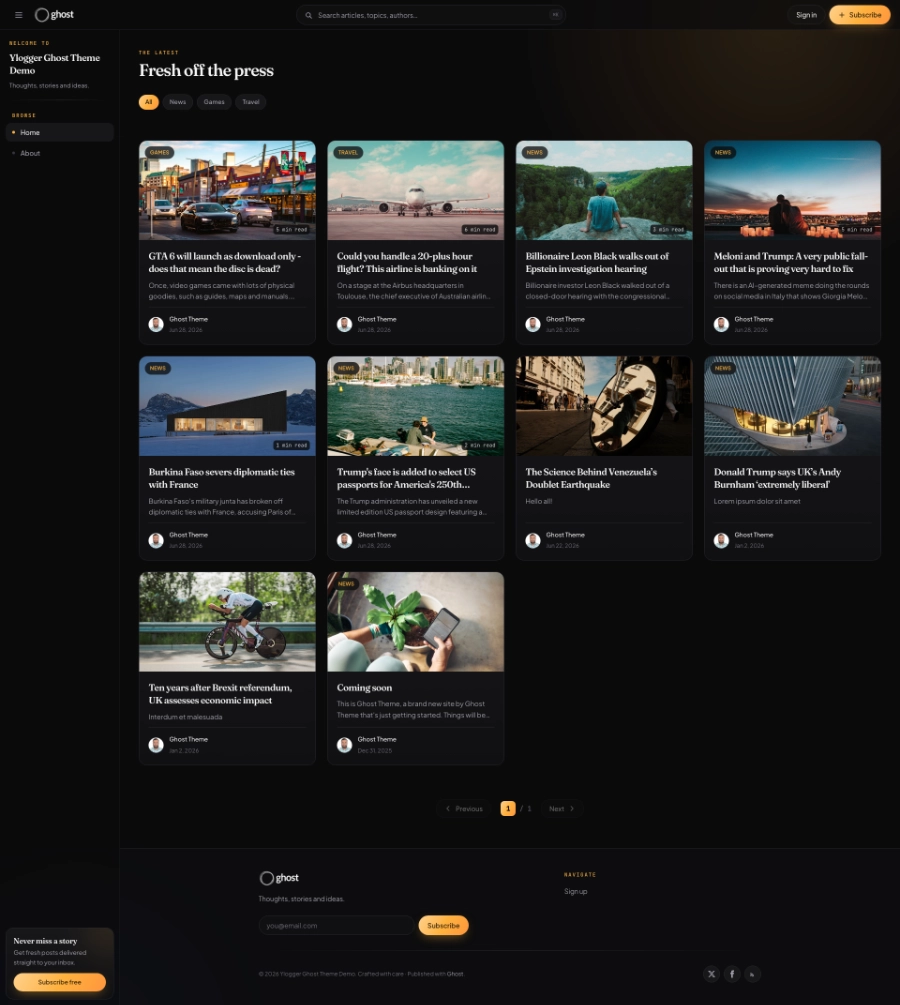Open 'Meloni and Trump' article title

tap(791, 262)
